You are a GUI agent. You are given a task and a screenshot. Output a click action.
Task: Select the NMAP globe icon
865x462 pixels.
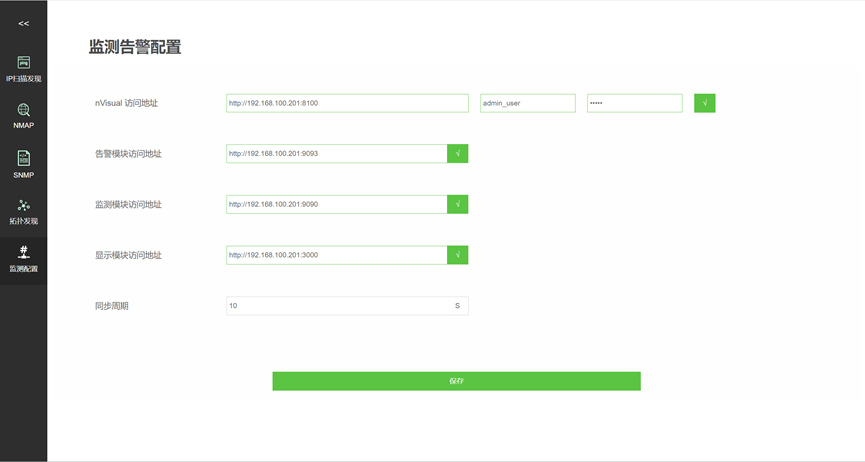click(24, 110)
